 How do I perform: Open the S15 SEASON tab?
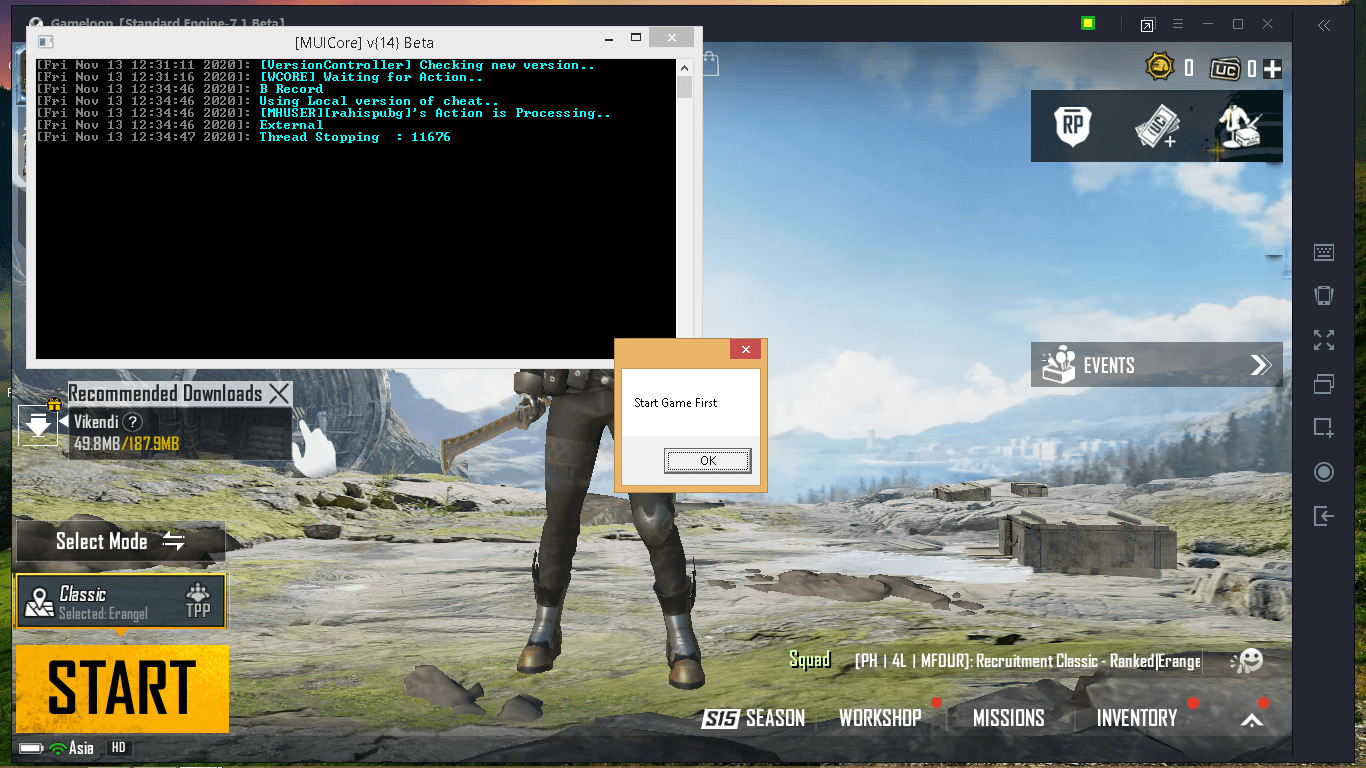click(x=753, y=718)
